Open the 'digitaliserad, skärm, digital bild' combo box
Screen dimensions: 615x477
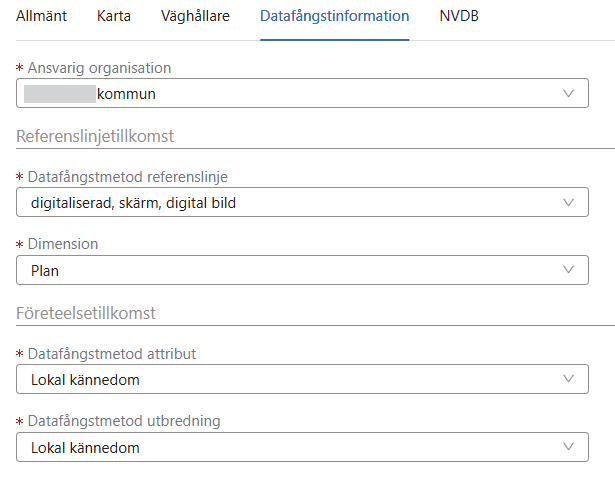tap(290, 203)
